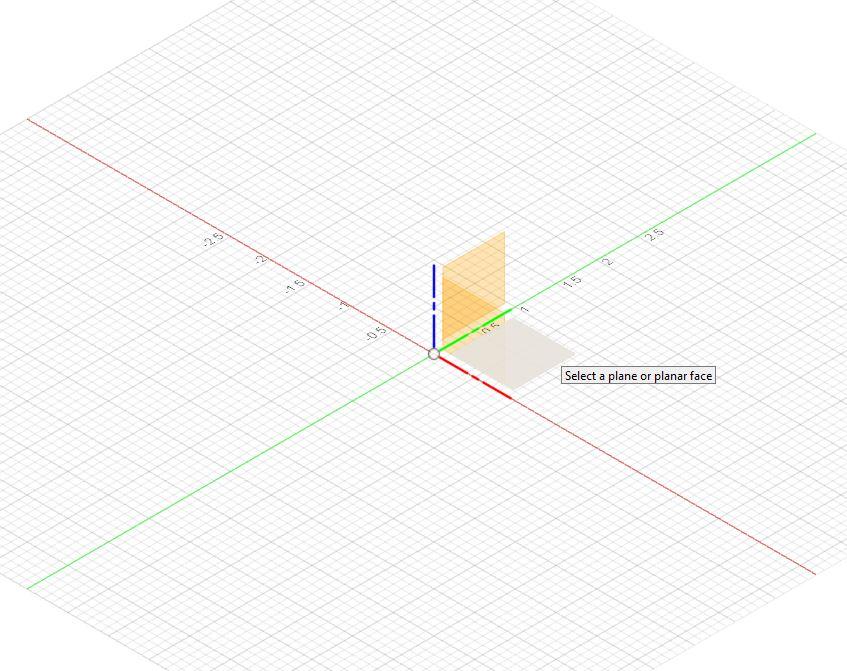Screen dimensions: 847x671
Task: Click the blue vertical Z axis
Action: [434, 306]
